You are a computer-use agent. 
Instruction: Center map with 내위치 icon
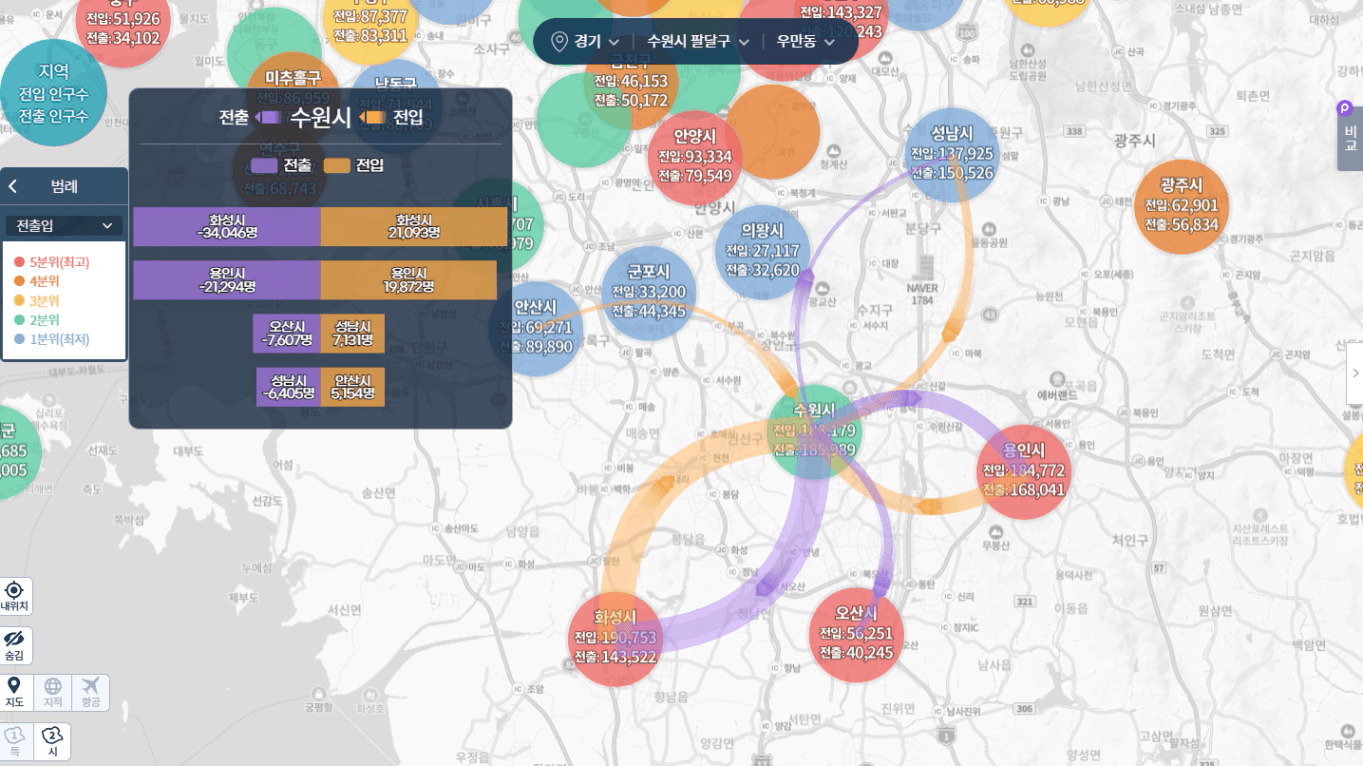[x=15, y=596]
